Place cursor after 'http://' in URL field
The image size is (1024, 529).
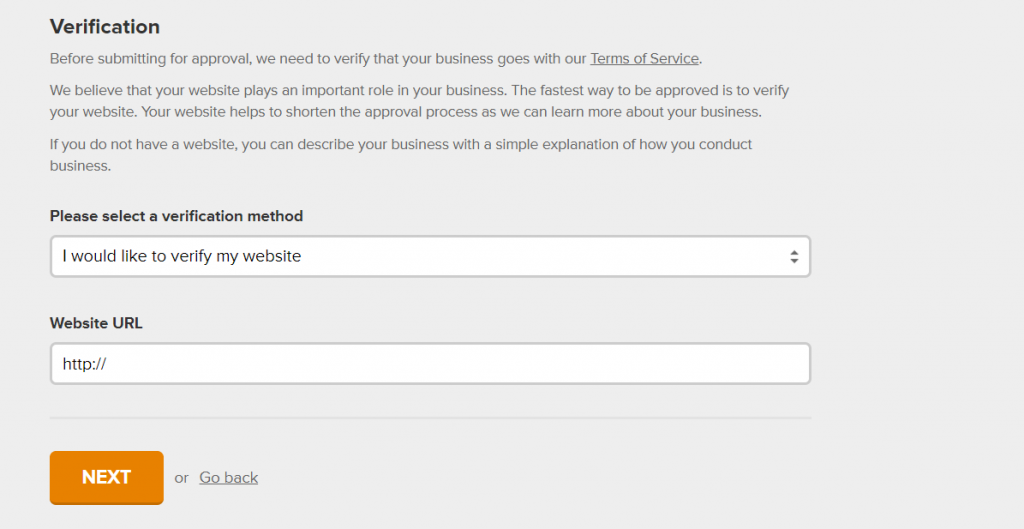[108, 364]
